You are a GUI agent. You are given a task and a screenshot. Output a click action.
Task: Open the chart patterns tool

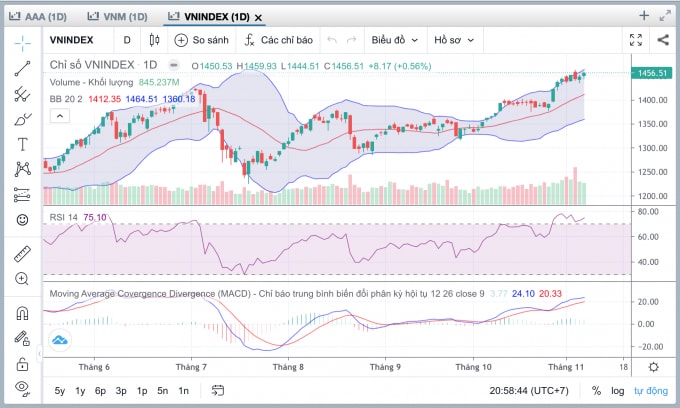23,169
